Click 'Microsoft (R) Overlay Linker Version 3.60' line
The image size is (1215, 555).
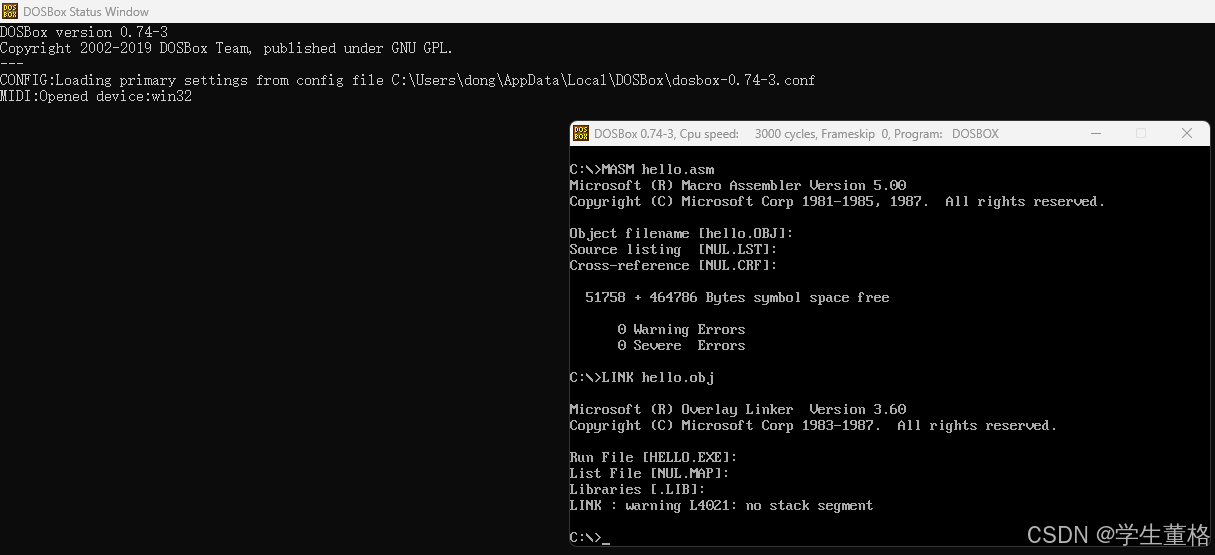(738, 410)
